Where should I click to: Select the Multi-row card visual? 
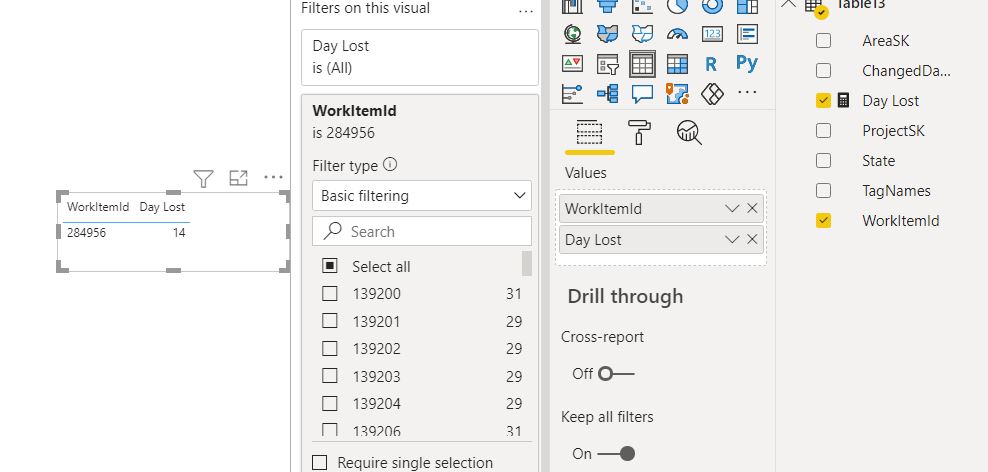coord(747,34)
